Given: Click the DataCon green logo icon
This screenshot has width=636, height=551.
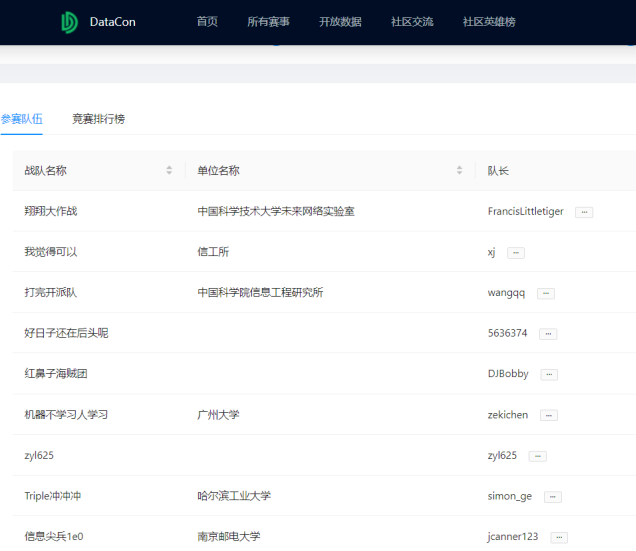Looking at the screenshot, I should pos(69,22).
